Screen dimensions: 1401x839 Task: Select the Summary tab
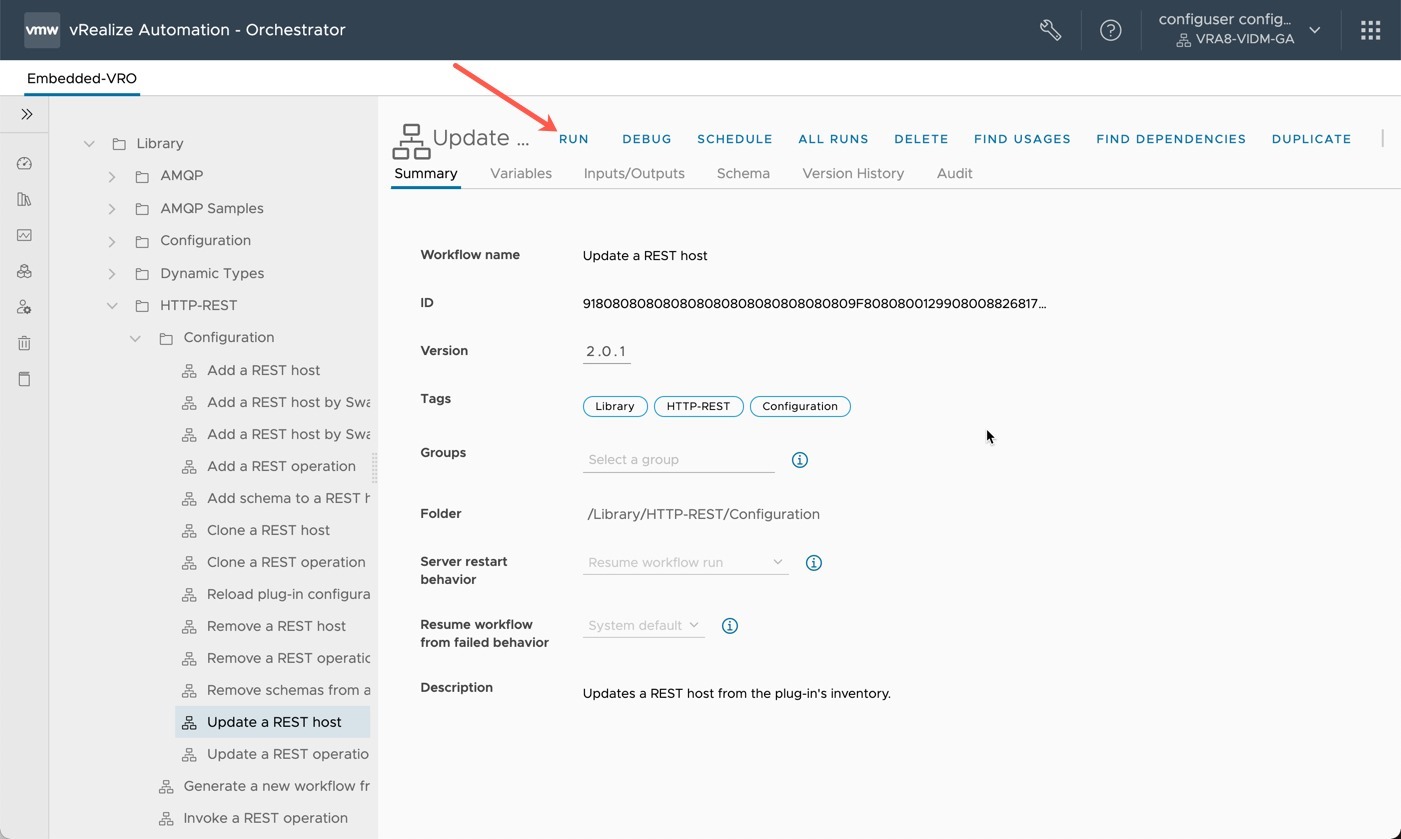[x=426, y=173]
